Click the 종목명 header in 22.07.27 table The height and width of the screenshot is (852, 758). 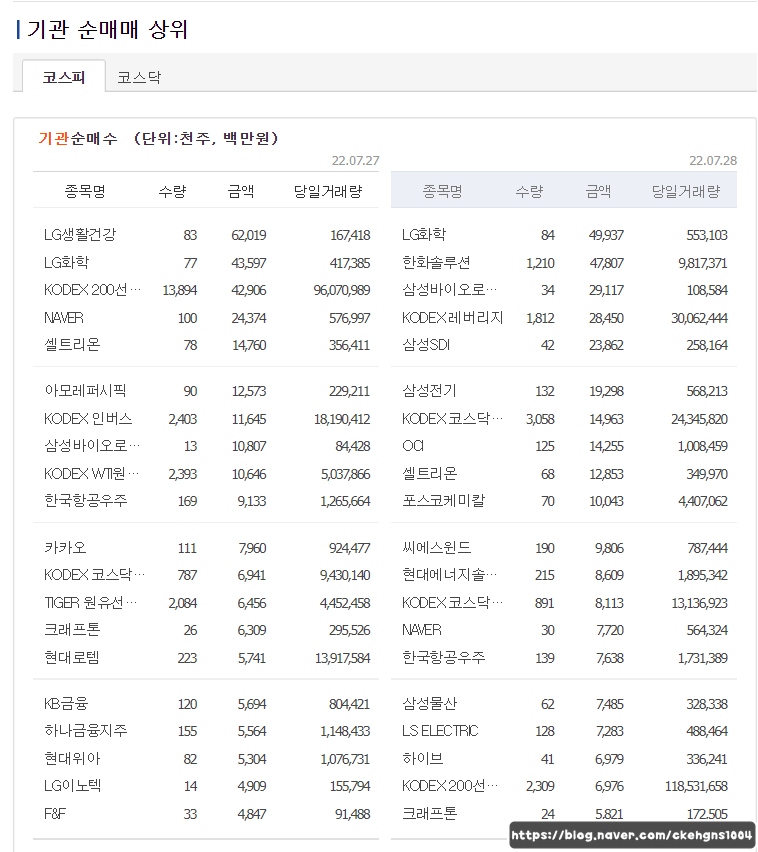85,191
